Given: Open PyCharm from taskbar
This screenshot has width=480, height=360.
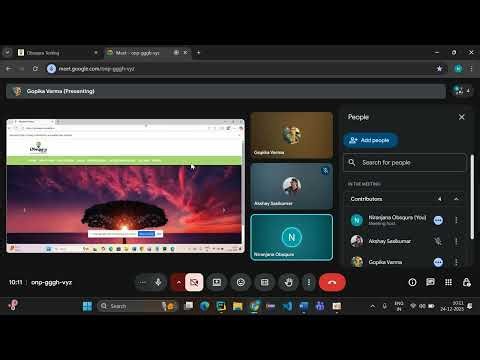Looking at the screenshot, I should [x=221, y=306].
